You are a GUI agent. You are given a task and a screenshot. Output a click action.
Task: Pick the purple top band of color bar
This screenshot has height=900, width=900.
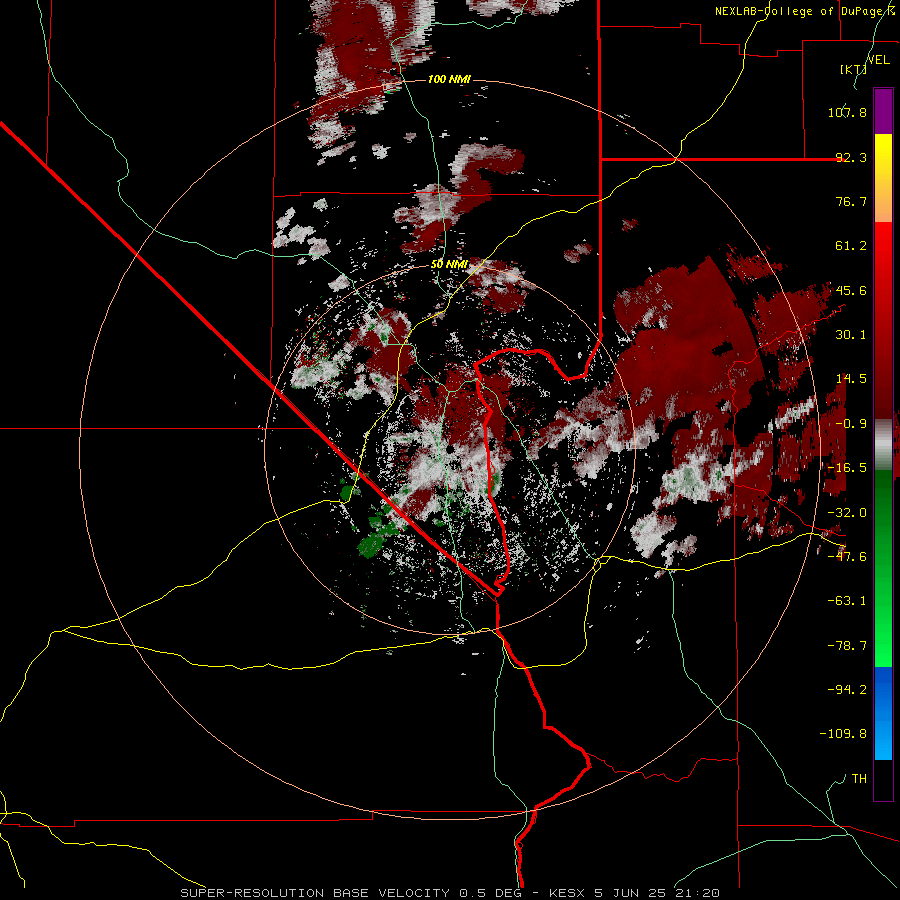(x=883, y=111)
